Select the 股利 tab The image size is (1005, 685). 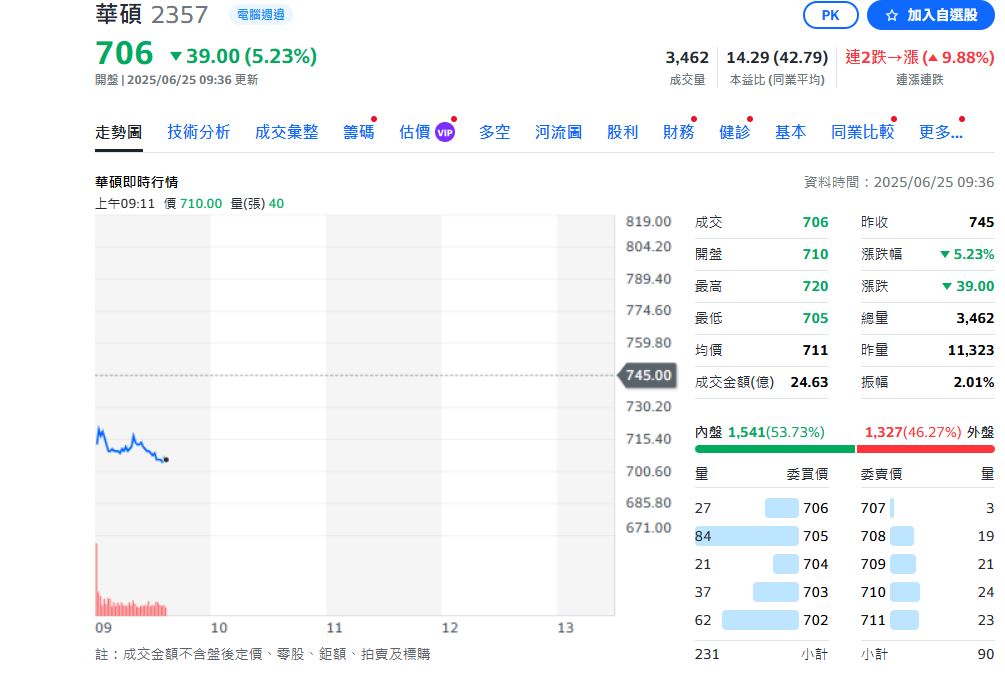pyautogui.click(x=623, y=132)
